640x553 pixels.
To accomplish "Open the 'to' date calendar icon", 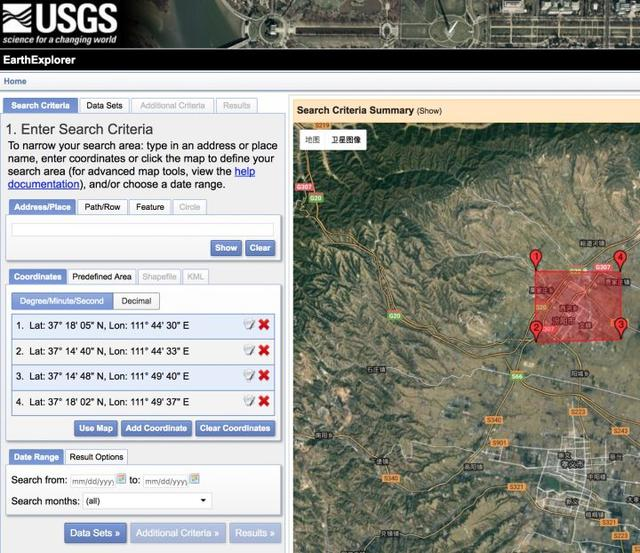I will [195, 478].
